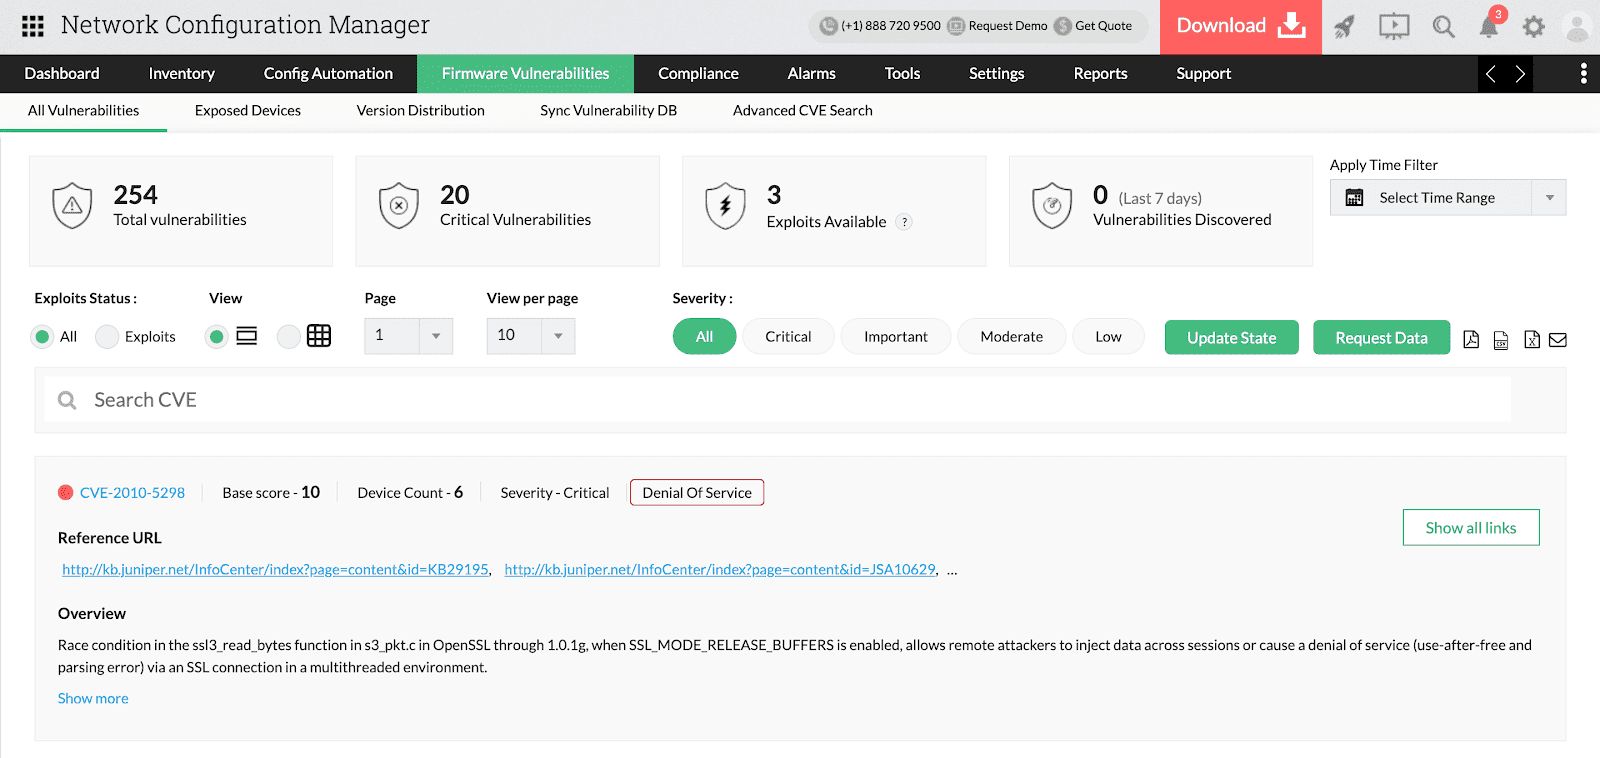Open the settings gear icon
Image resolution: width=1600 pixels, height=758 pixels.
pos(1534,27)
